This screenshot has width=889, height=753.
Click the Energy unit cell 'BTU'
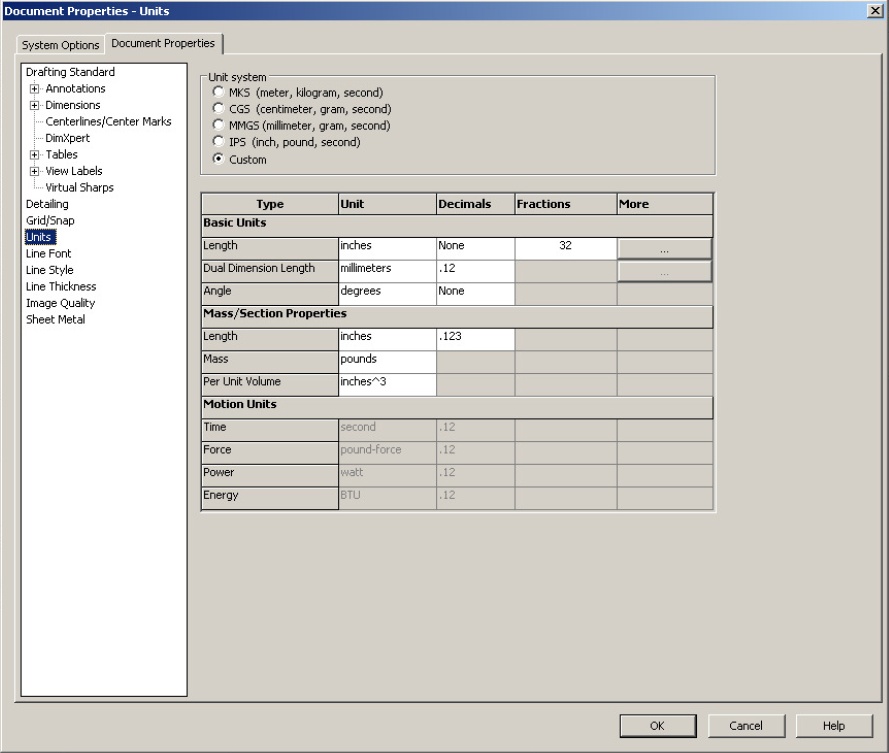click(387, 498)
